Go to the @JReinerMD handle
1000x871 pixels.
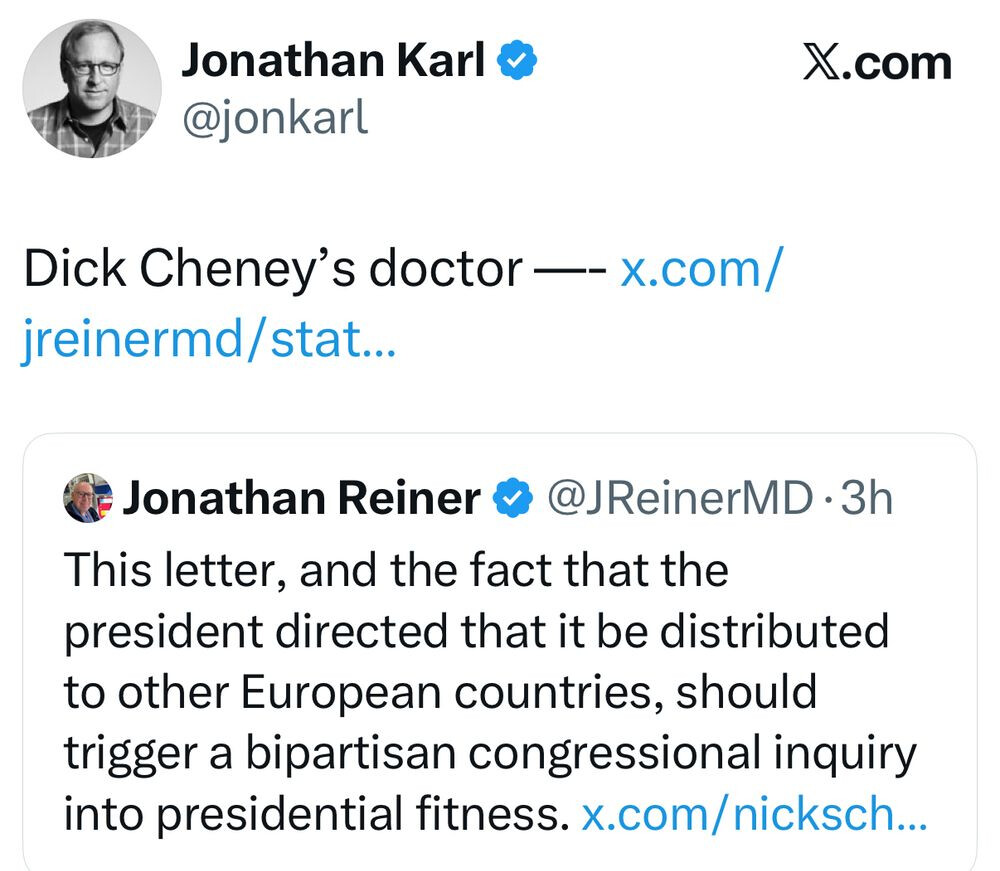pyautogui.click(x=674, y=498)
